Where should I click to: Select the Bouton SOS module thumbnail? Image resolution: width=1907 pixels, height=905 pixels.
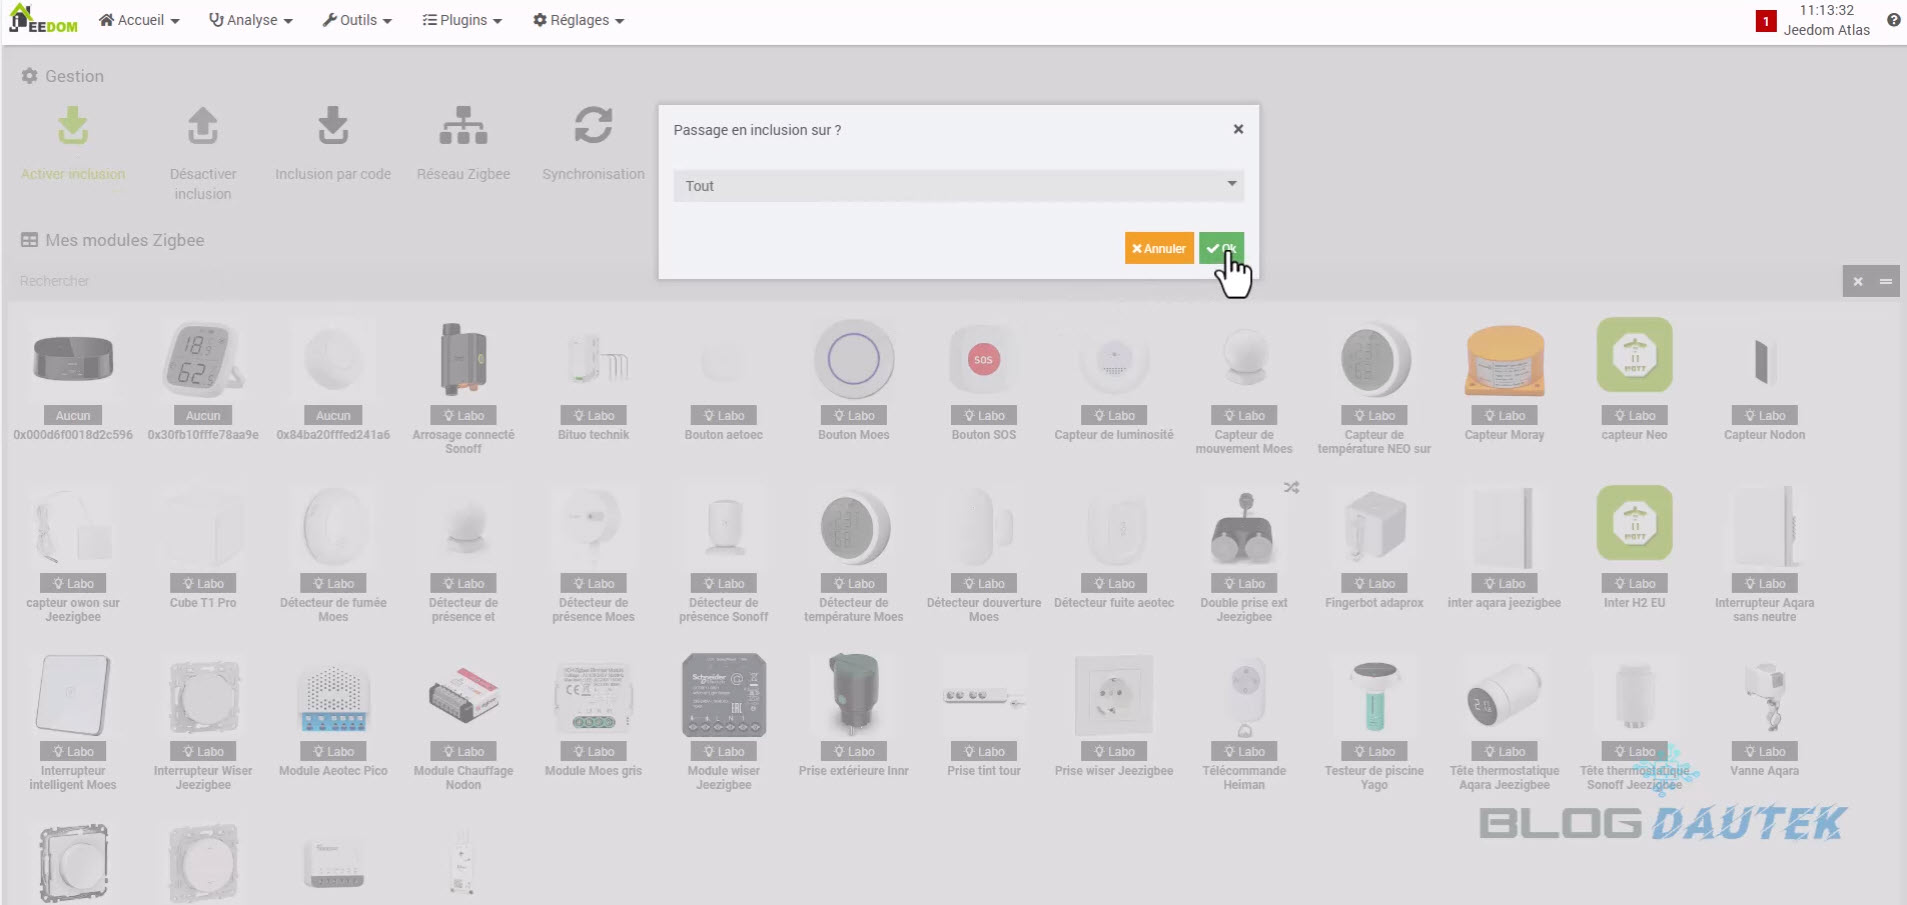(983, 360)
